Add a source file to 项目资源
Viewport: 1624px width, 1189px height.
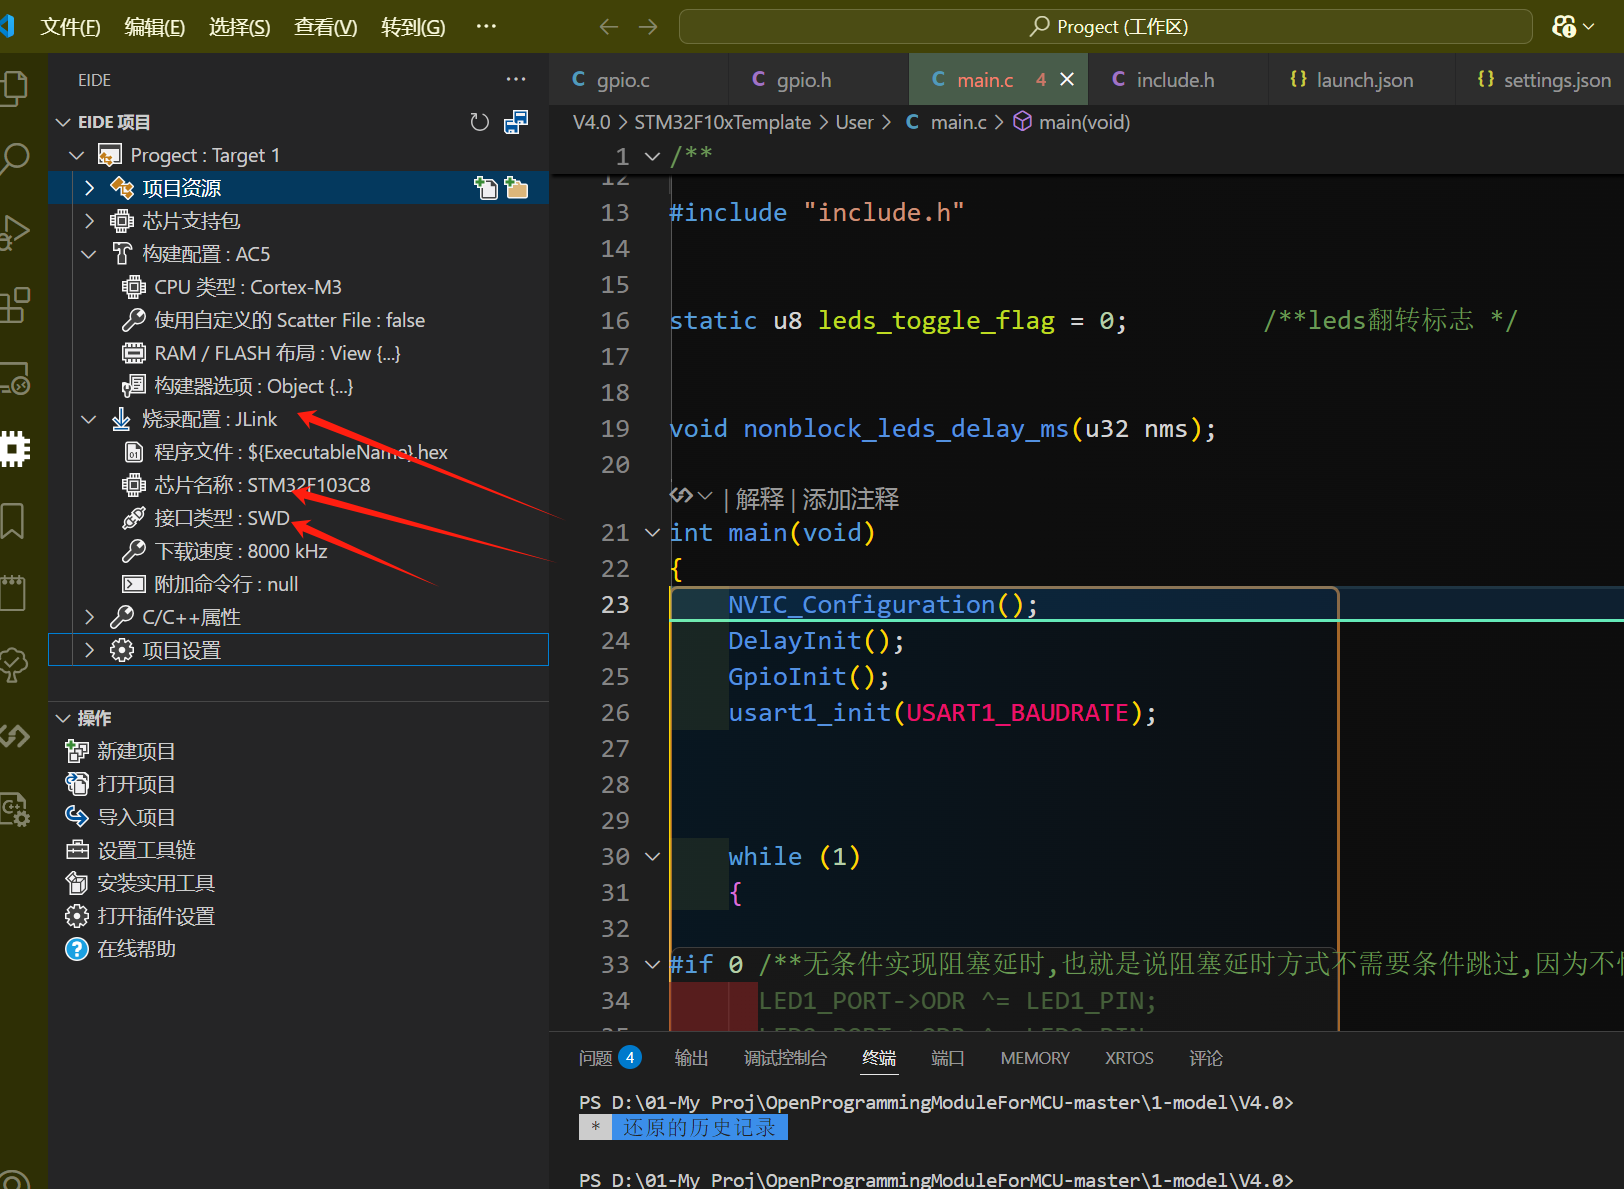point(486,187)
